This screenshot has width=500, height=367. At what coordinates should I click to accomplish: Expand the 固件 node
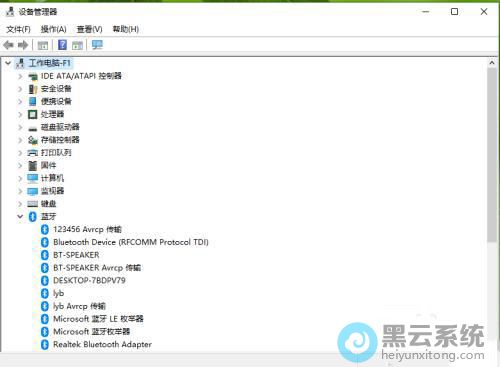coord(20,165)
